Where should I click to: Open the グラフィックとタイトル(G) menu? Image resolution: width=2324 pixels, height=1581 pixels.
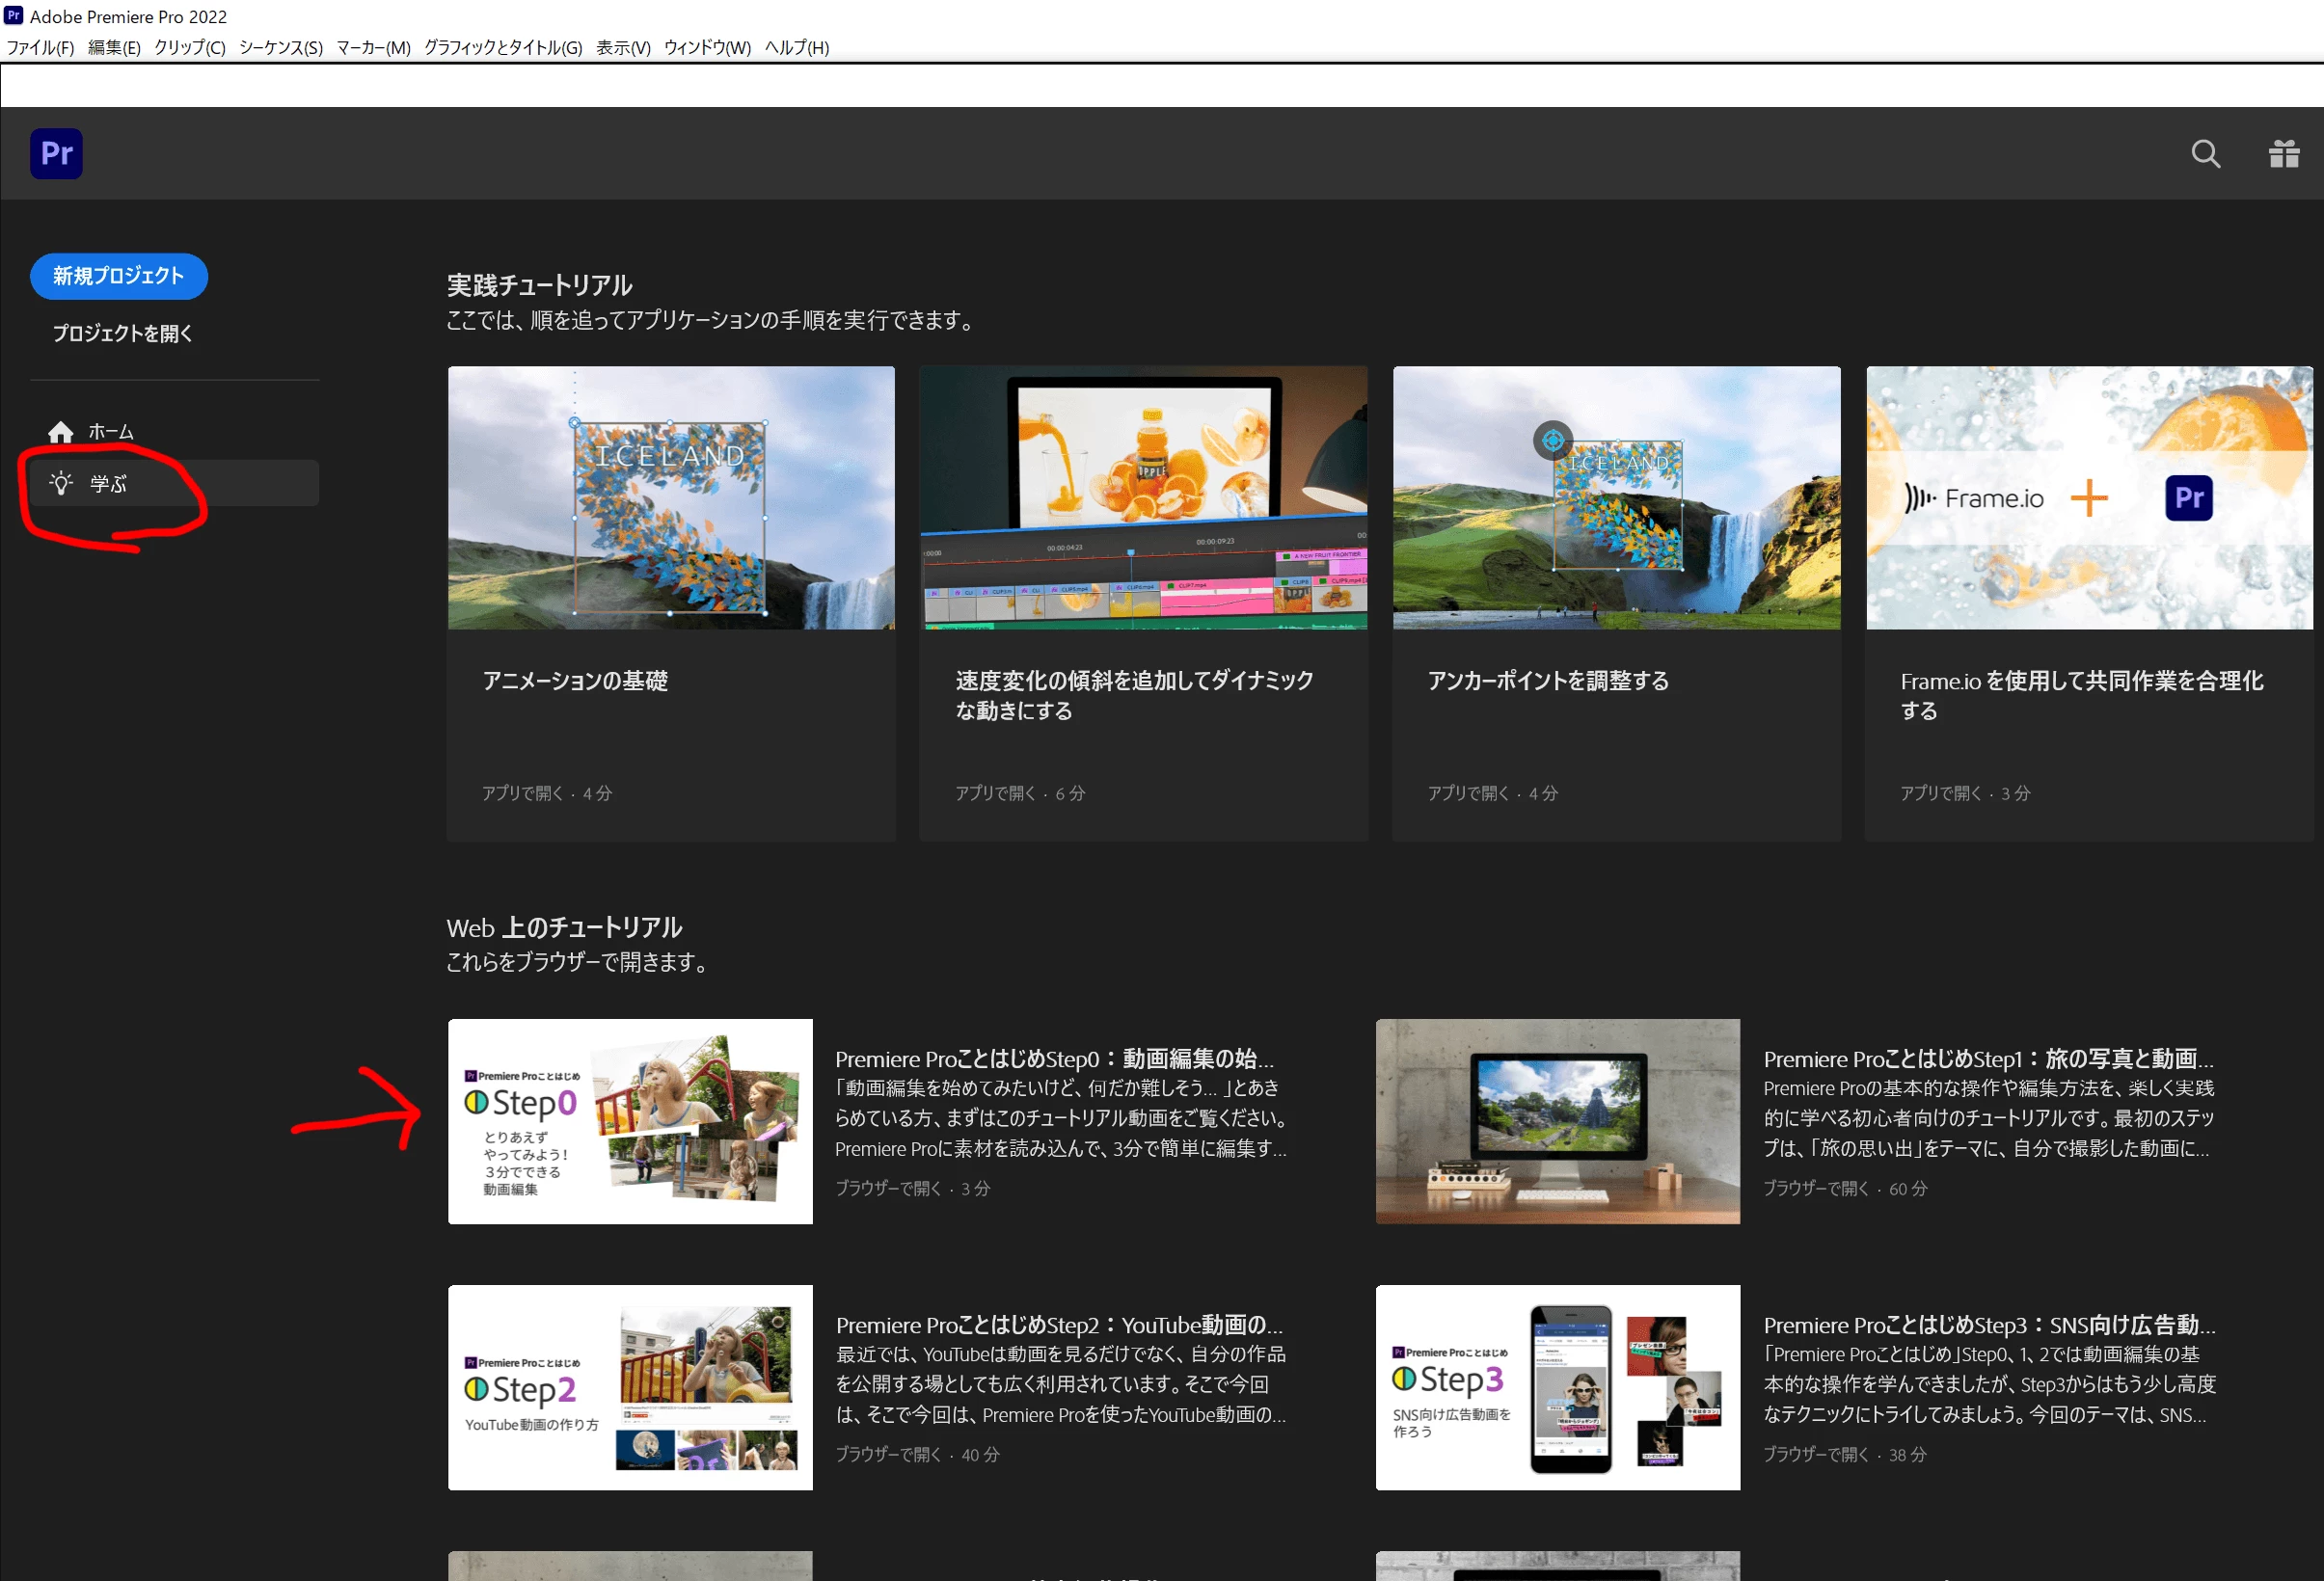coord(503,48)
